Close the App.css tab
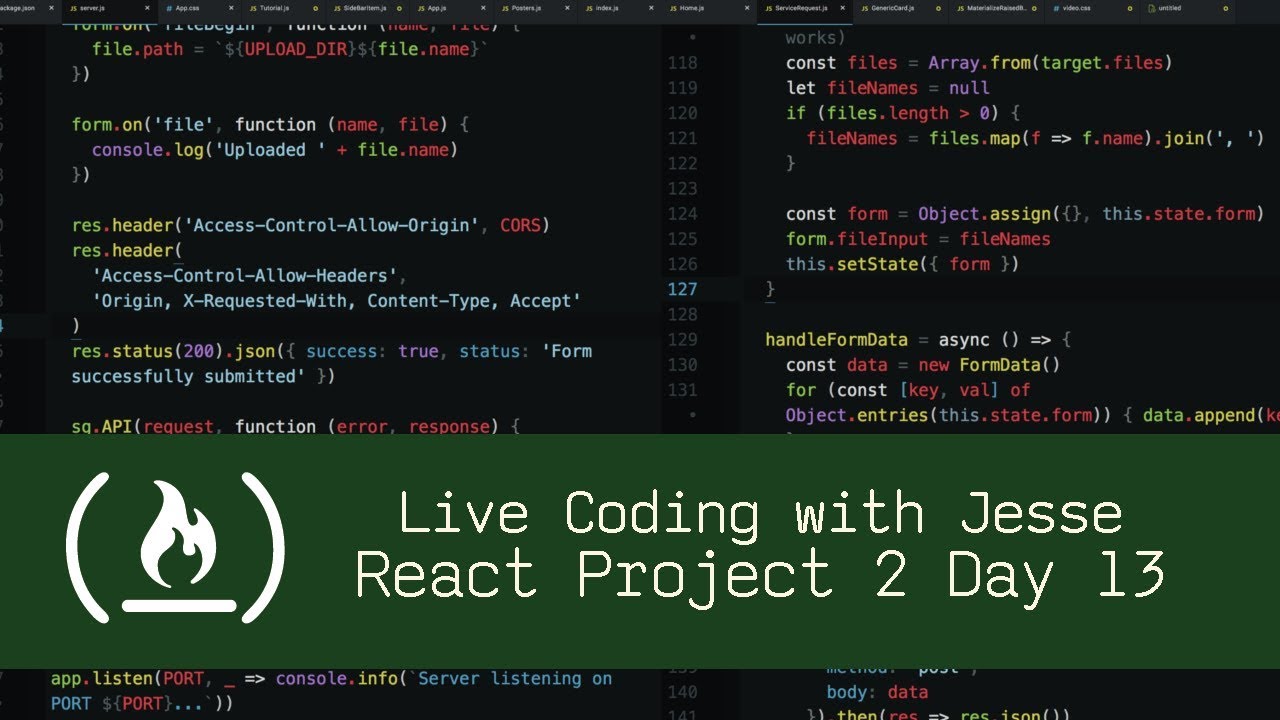The width and height of the screenshot is (1280, 720). (x=231, y=8)
